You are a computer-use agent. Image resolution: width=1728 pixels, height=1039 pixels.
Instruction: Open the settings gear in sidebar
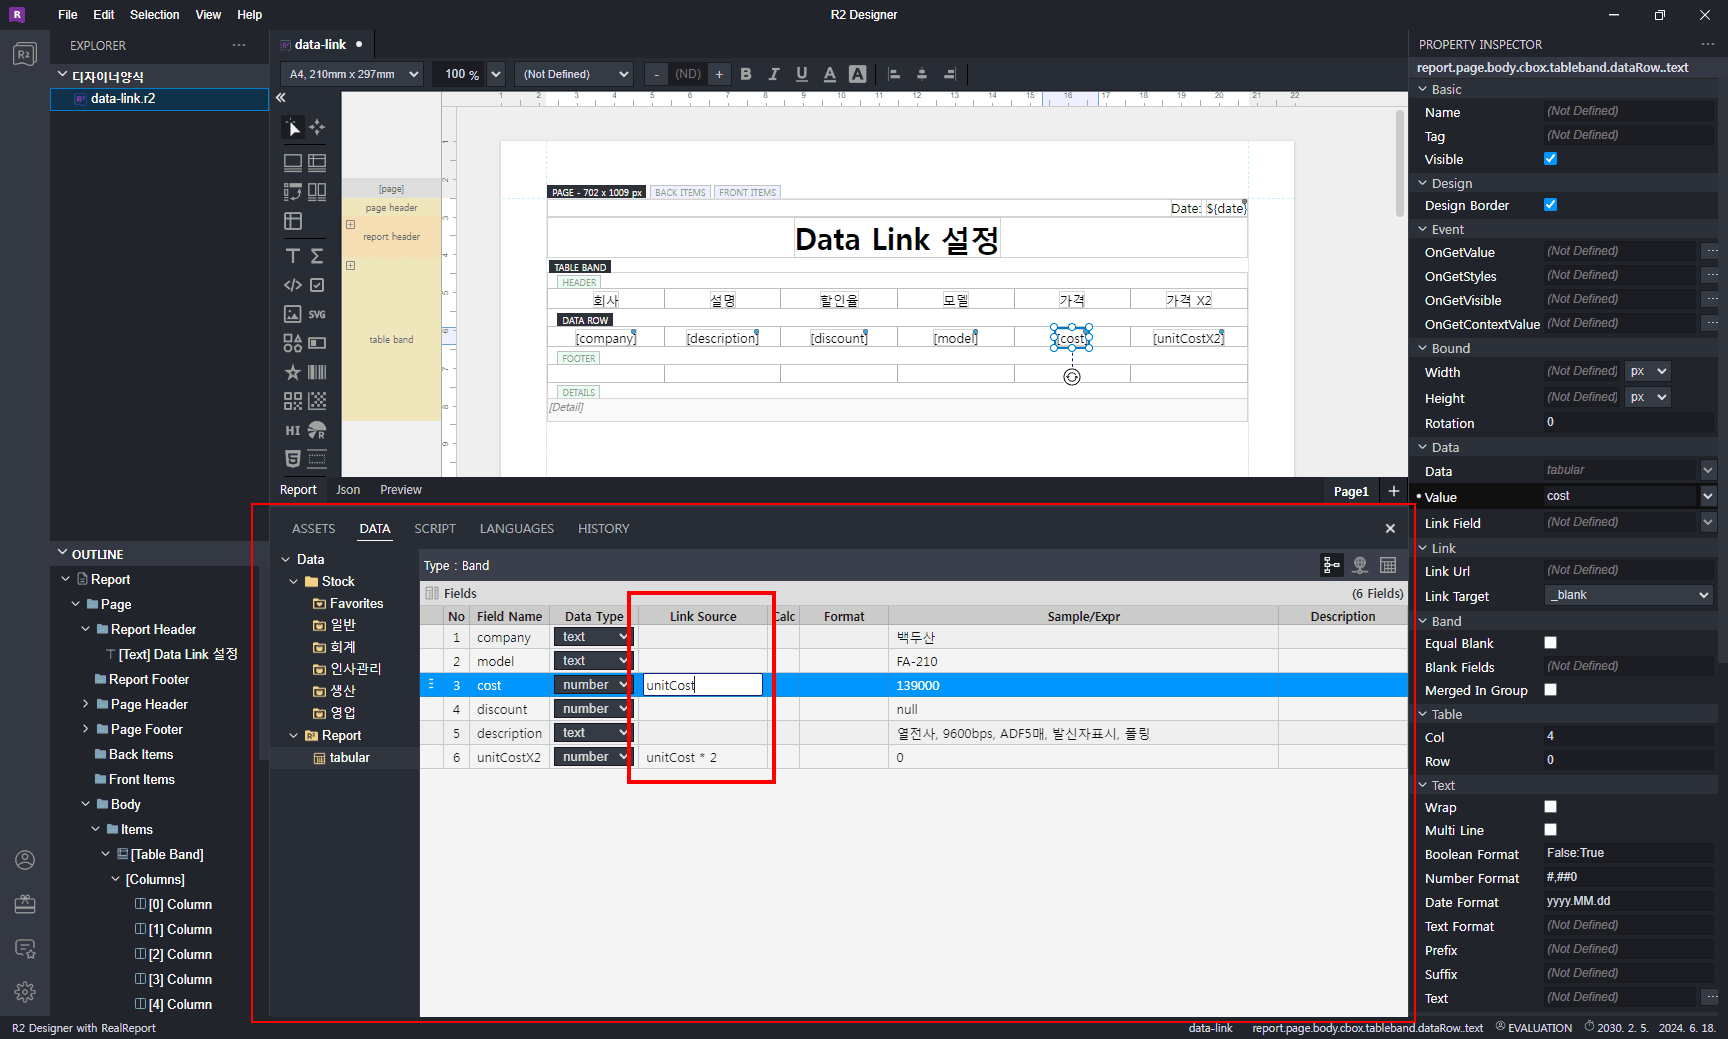pos(25,991)
